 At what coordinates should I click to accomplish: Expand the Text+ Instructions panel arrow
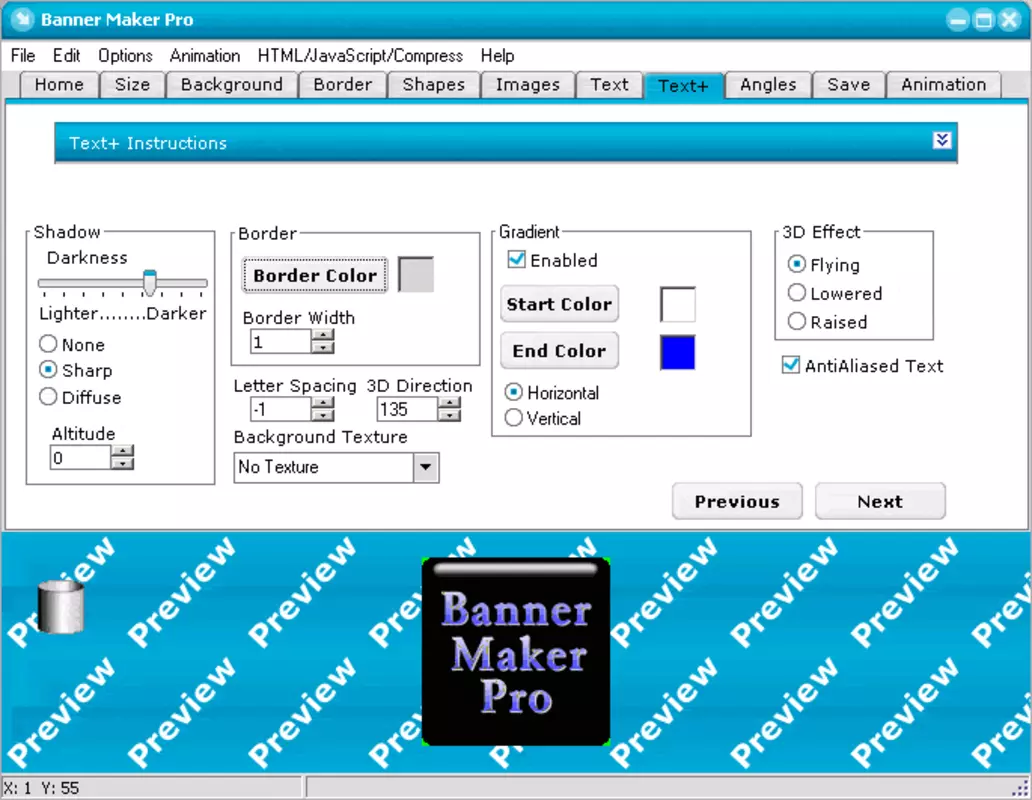[x=942, y=140]
